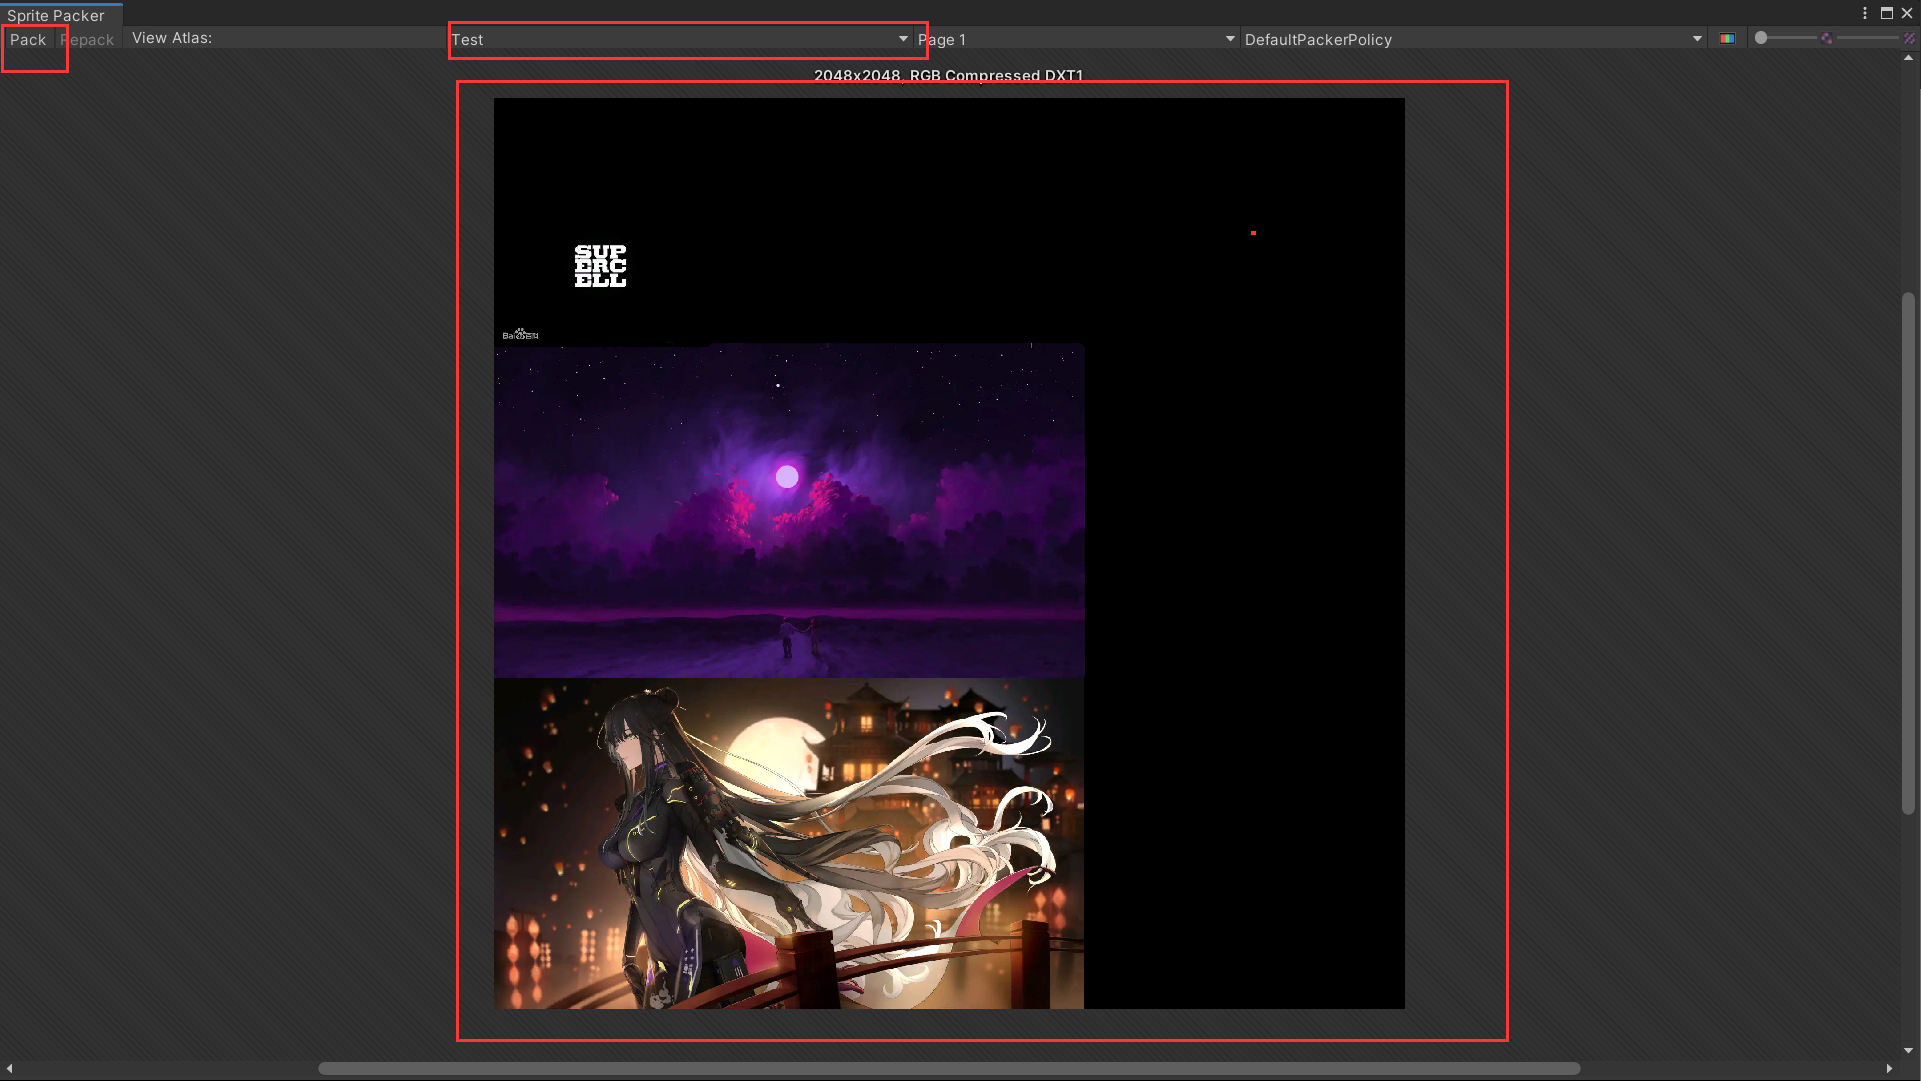Viewport: 1921px width, 1081px height.
Task: Select the RGB color channels icon
Action: pyautogui.click(x=1727, y=38)
